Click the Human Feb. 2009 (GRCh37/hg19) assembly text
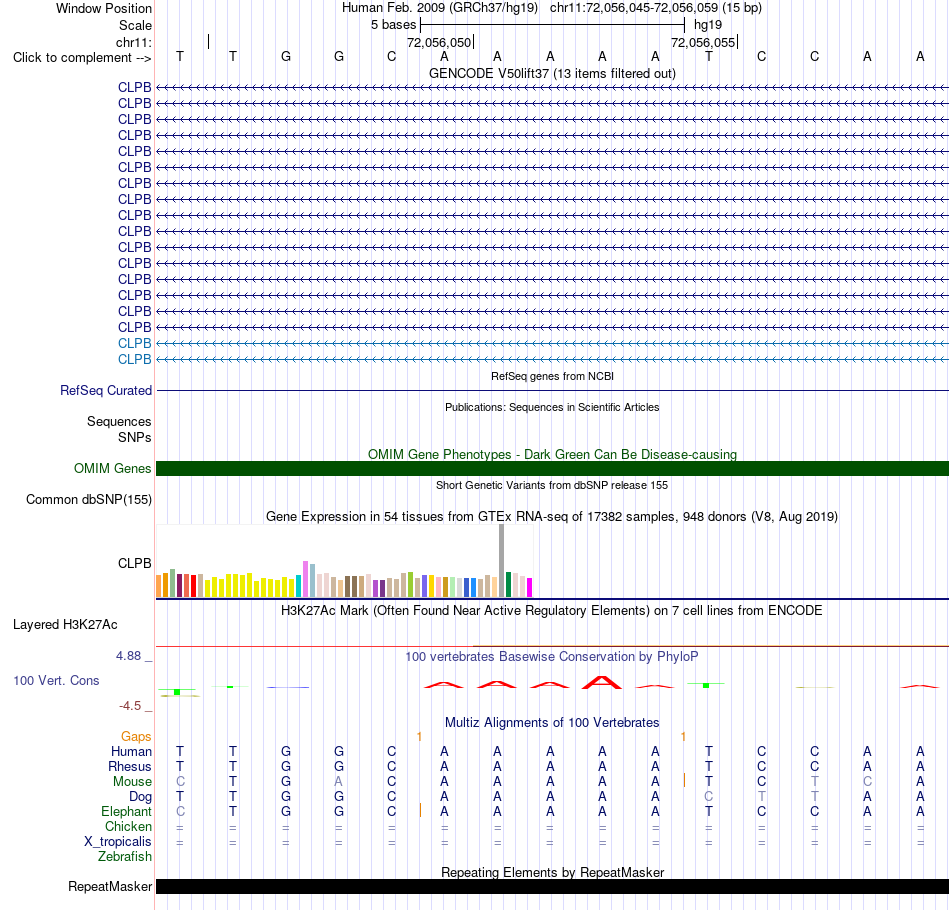 [x=440, y=8]
